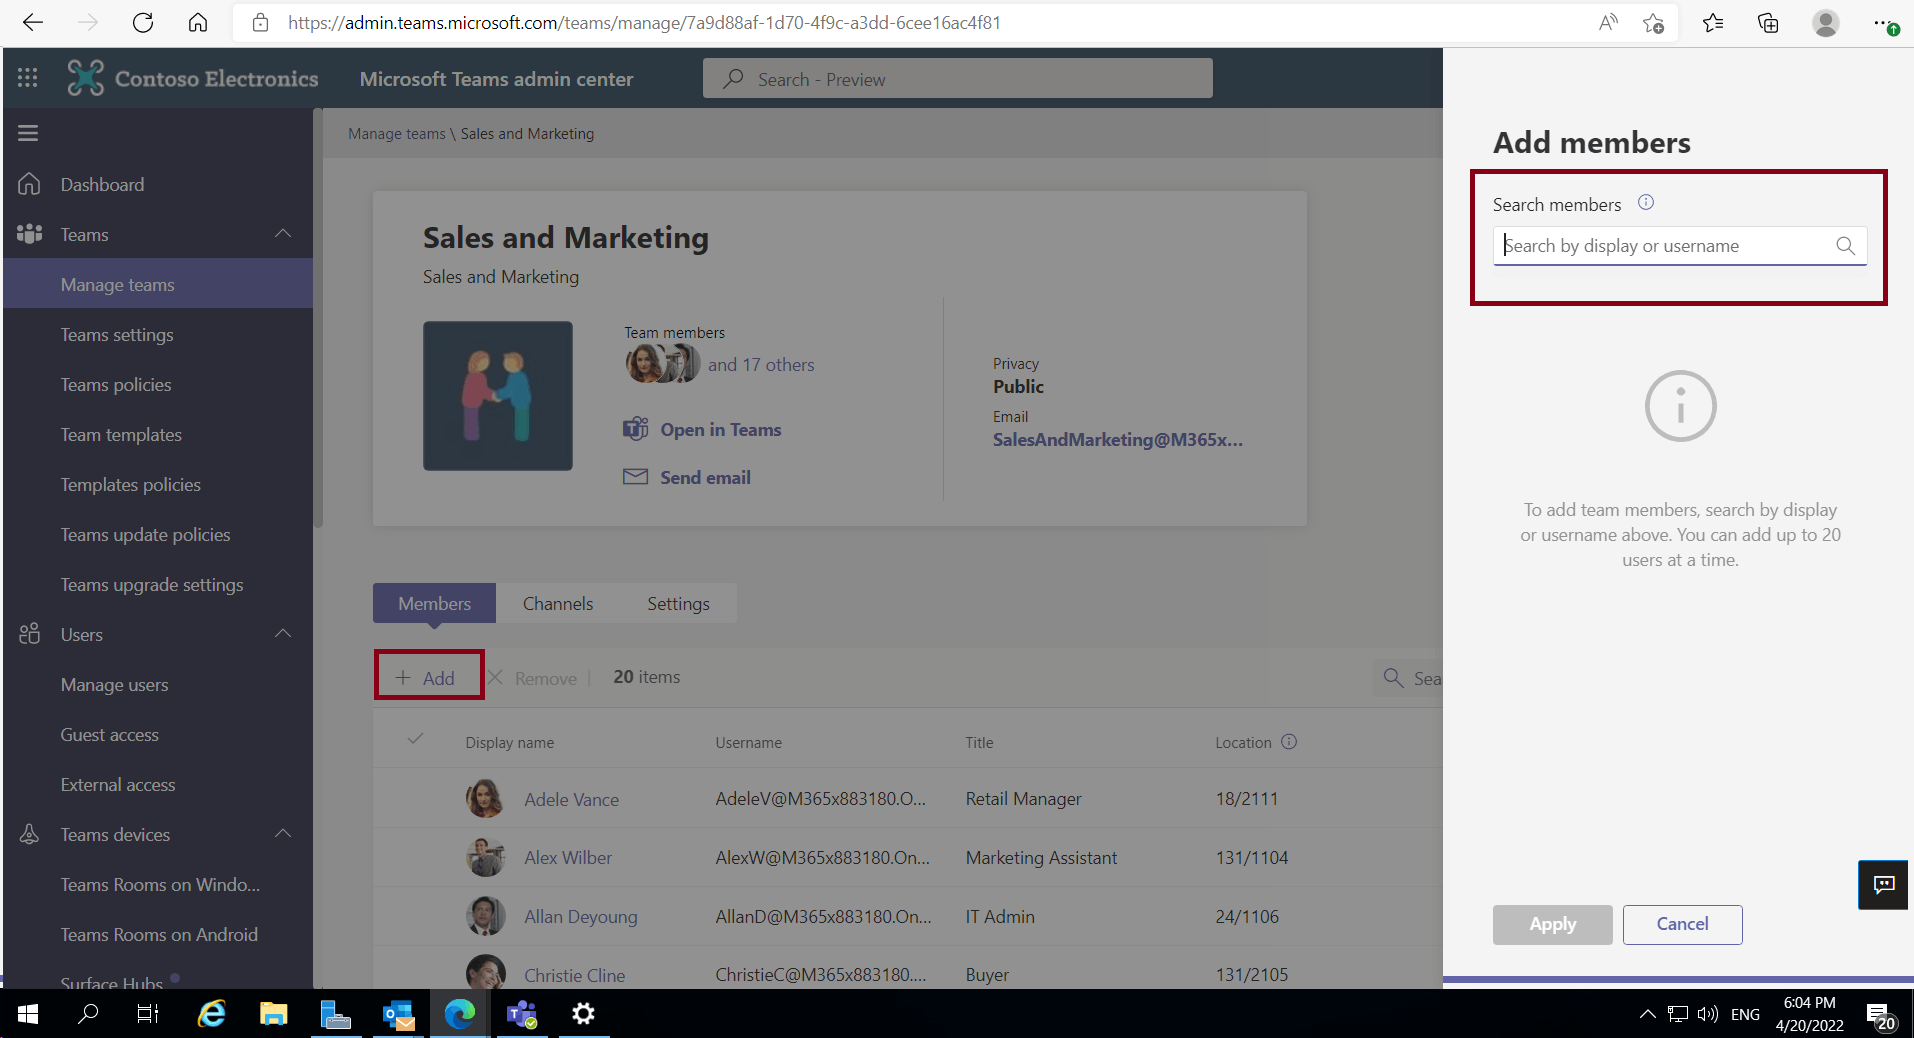1914x1038 pixels.
Task: Click the Search - Preview box
Action: [x=957, y=78]
